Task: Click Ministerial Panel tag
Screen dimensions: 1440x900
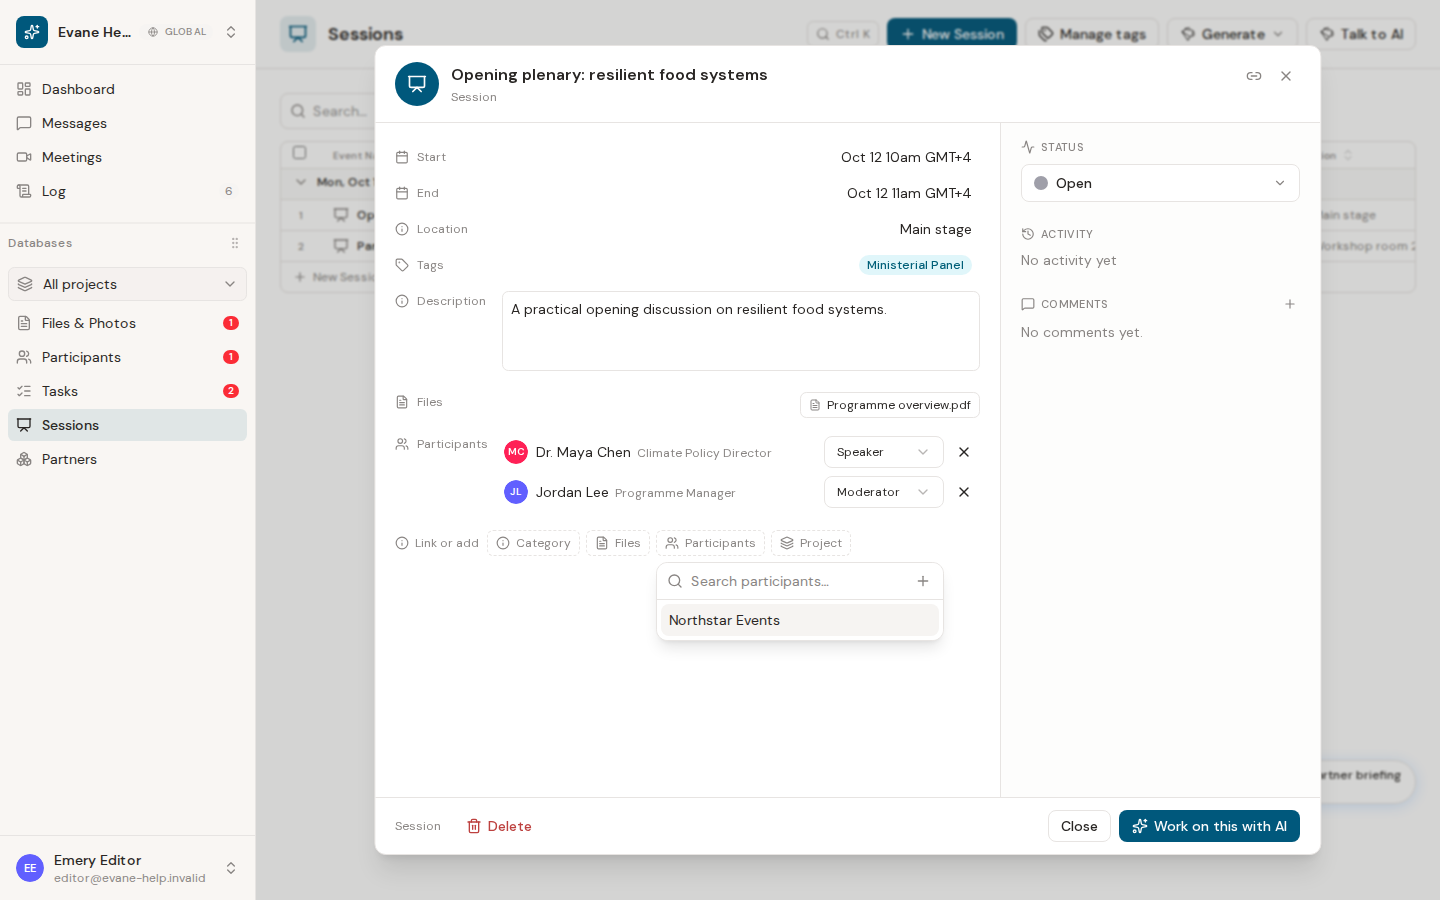Action: (915, 265)
